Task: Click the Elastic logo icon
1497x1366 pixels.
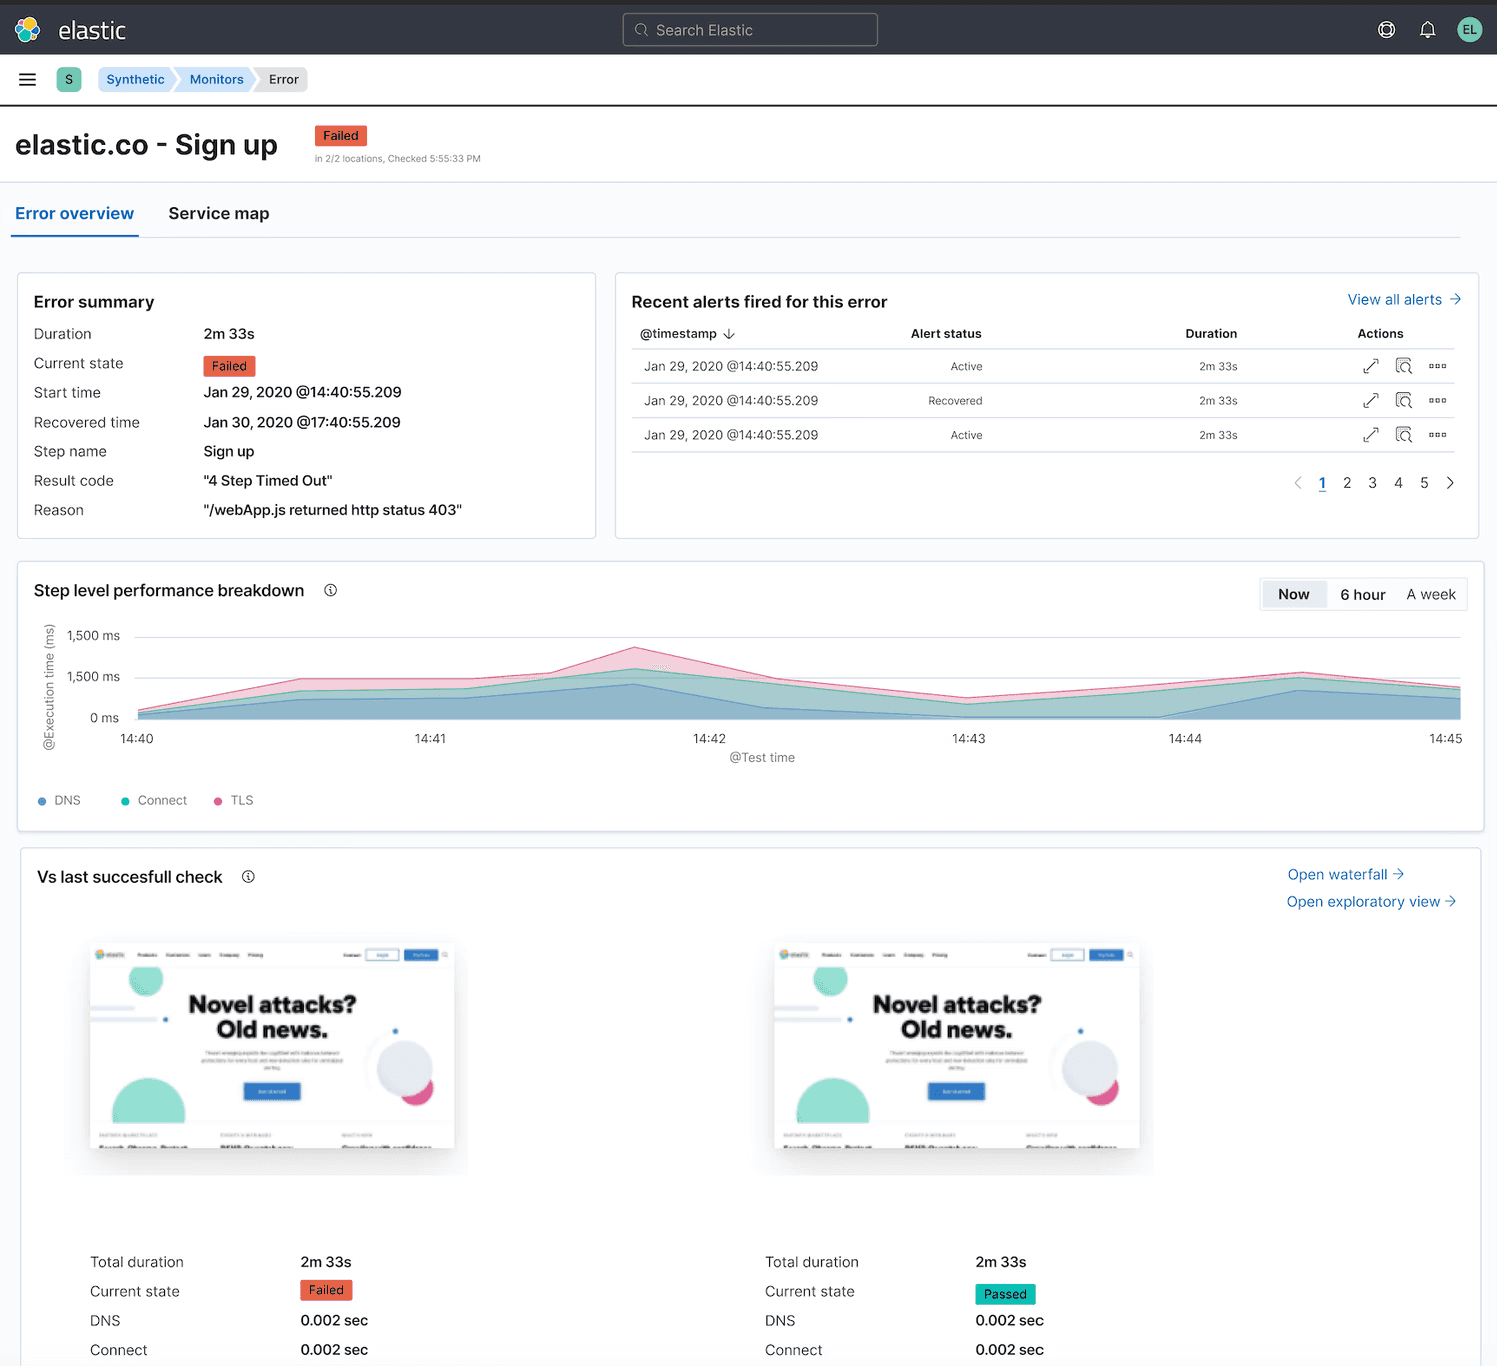Action: tap(28, 30)
